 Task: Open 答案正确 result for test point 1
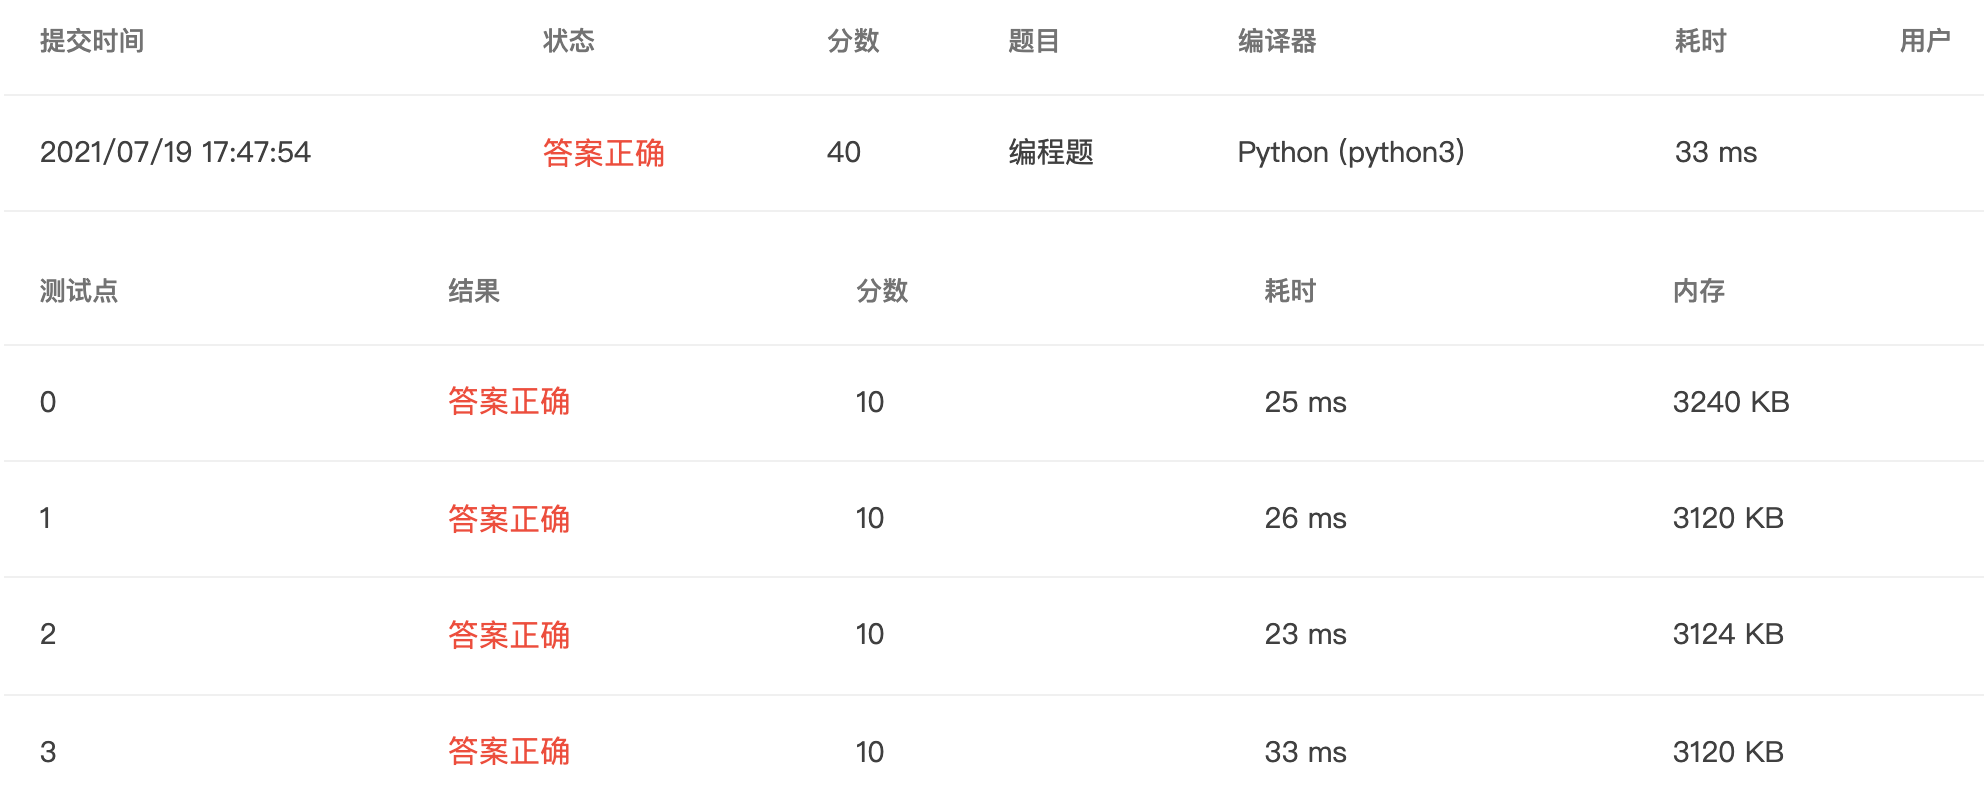click(x=509, y=518)
